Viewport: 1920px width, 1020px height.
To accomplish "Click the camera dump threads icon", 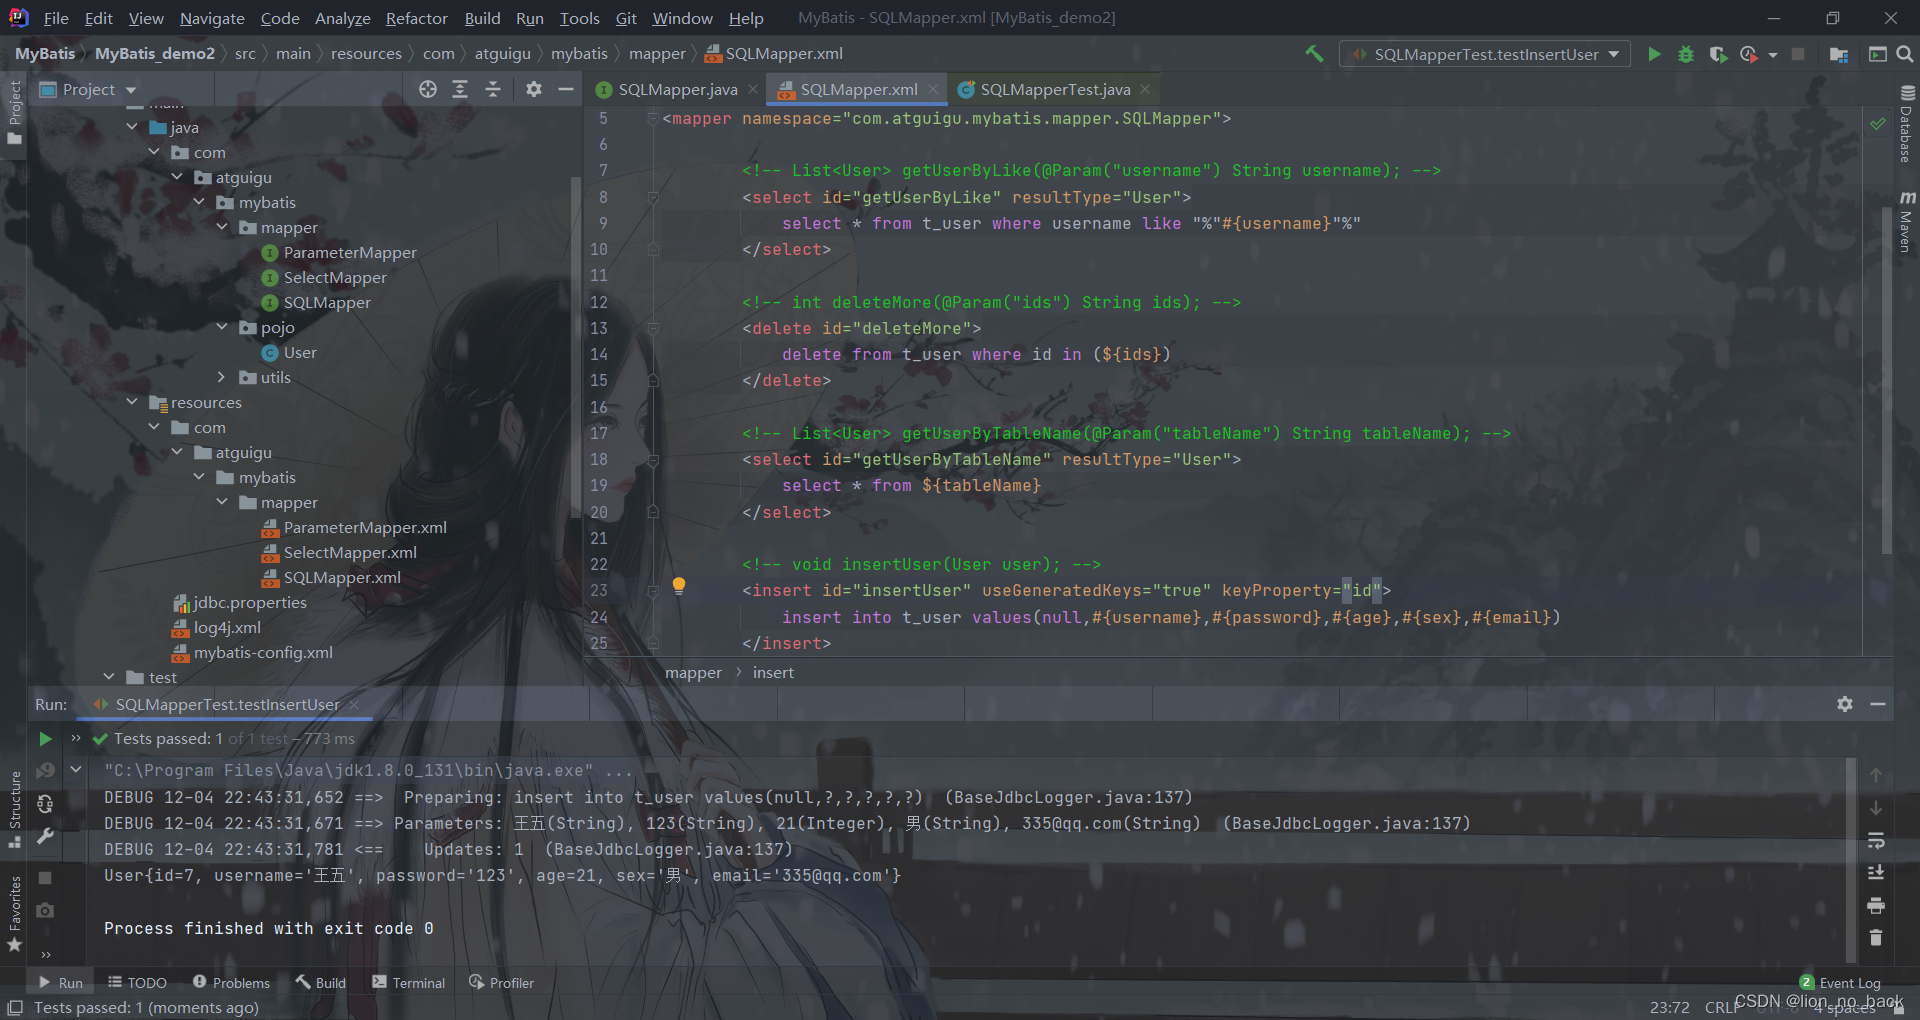I will 45,910.
